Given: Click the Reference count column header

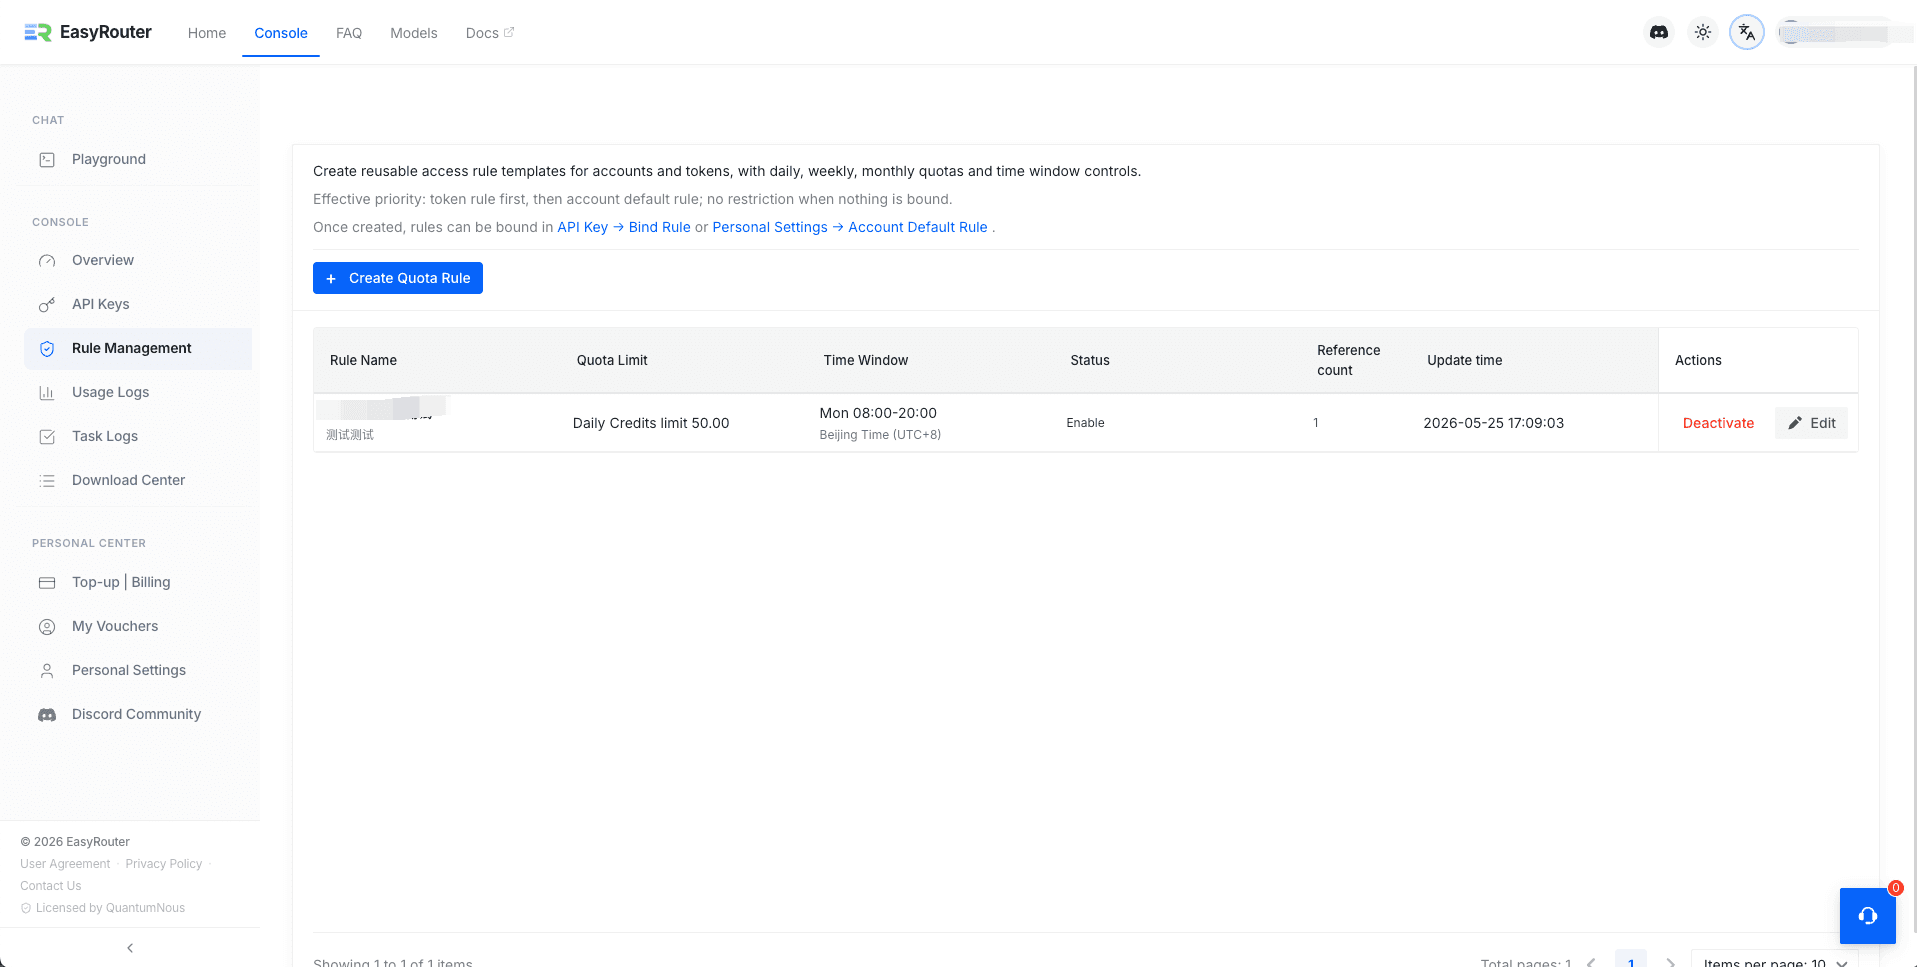Looking at the screenshot, I should pyautogui.click(x=1348, y=360).
